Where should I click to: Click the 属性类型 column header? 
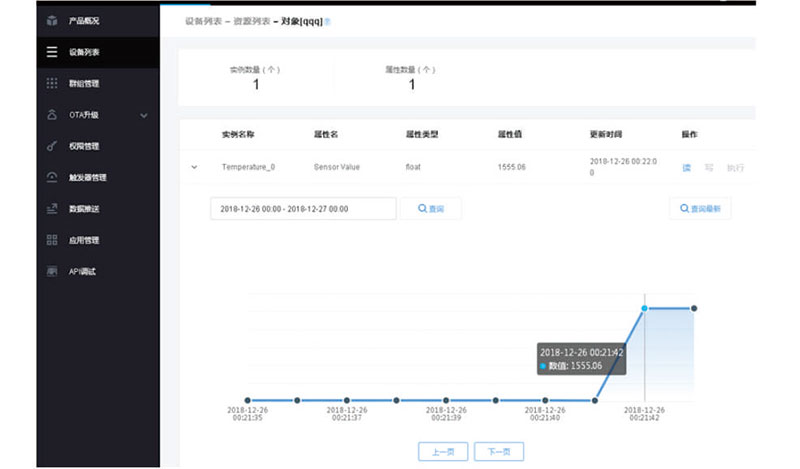(422, 134)
